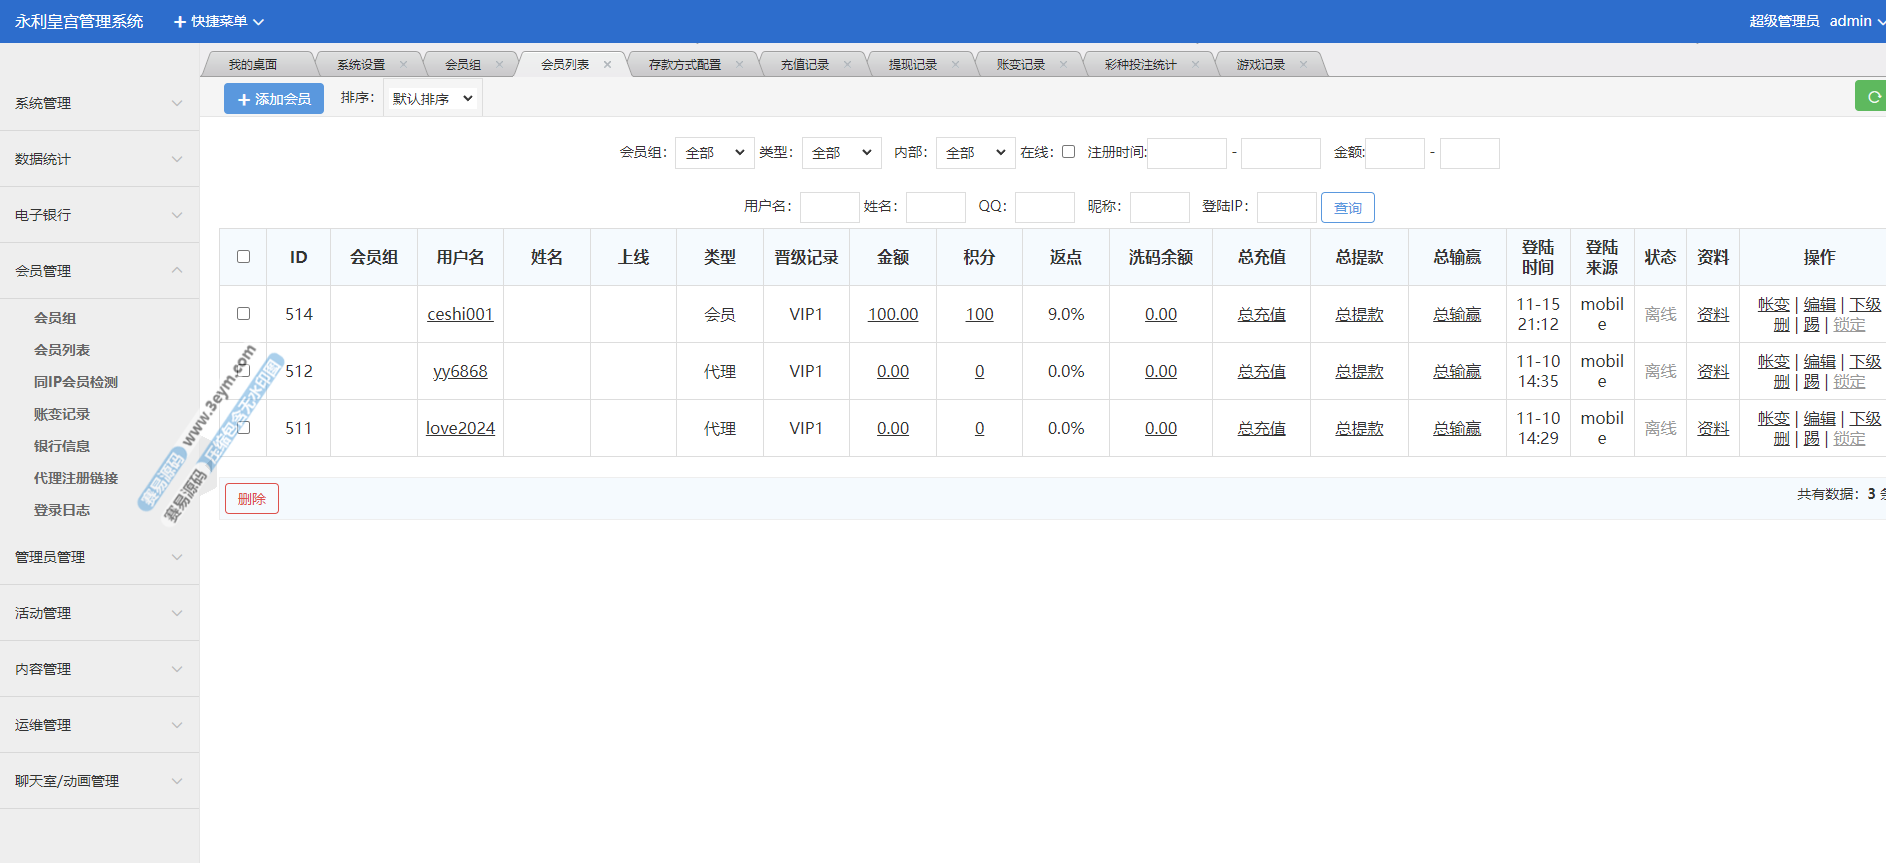Viewport: 1886px width, 863px height.
Task: Enable the 在线 online filter checkbox
Action: pyautogui.click(x=1068, y=152)
